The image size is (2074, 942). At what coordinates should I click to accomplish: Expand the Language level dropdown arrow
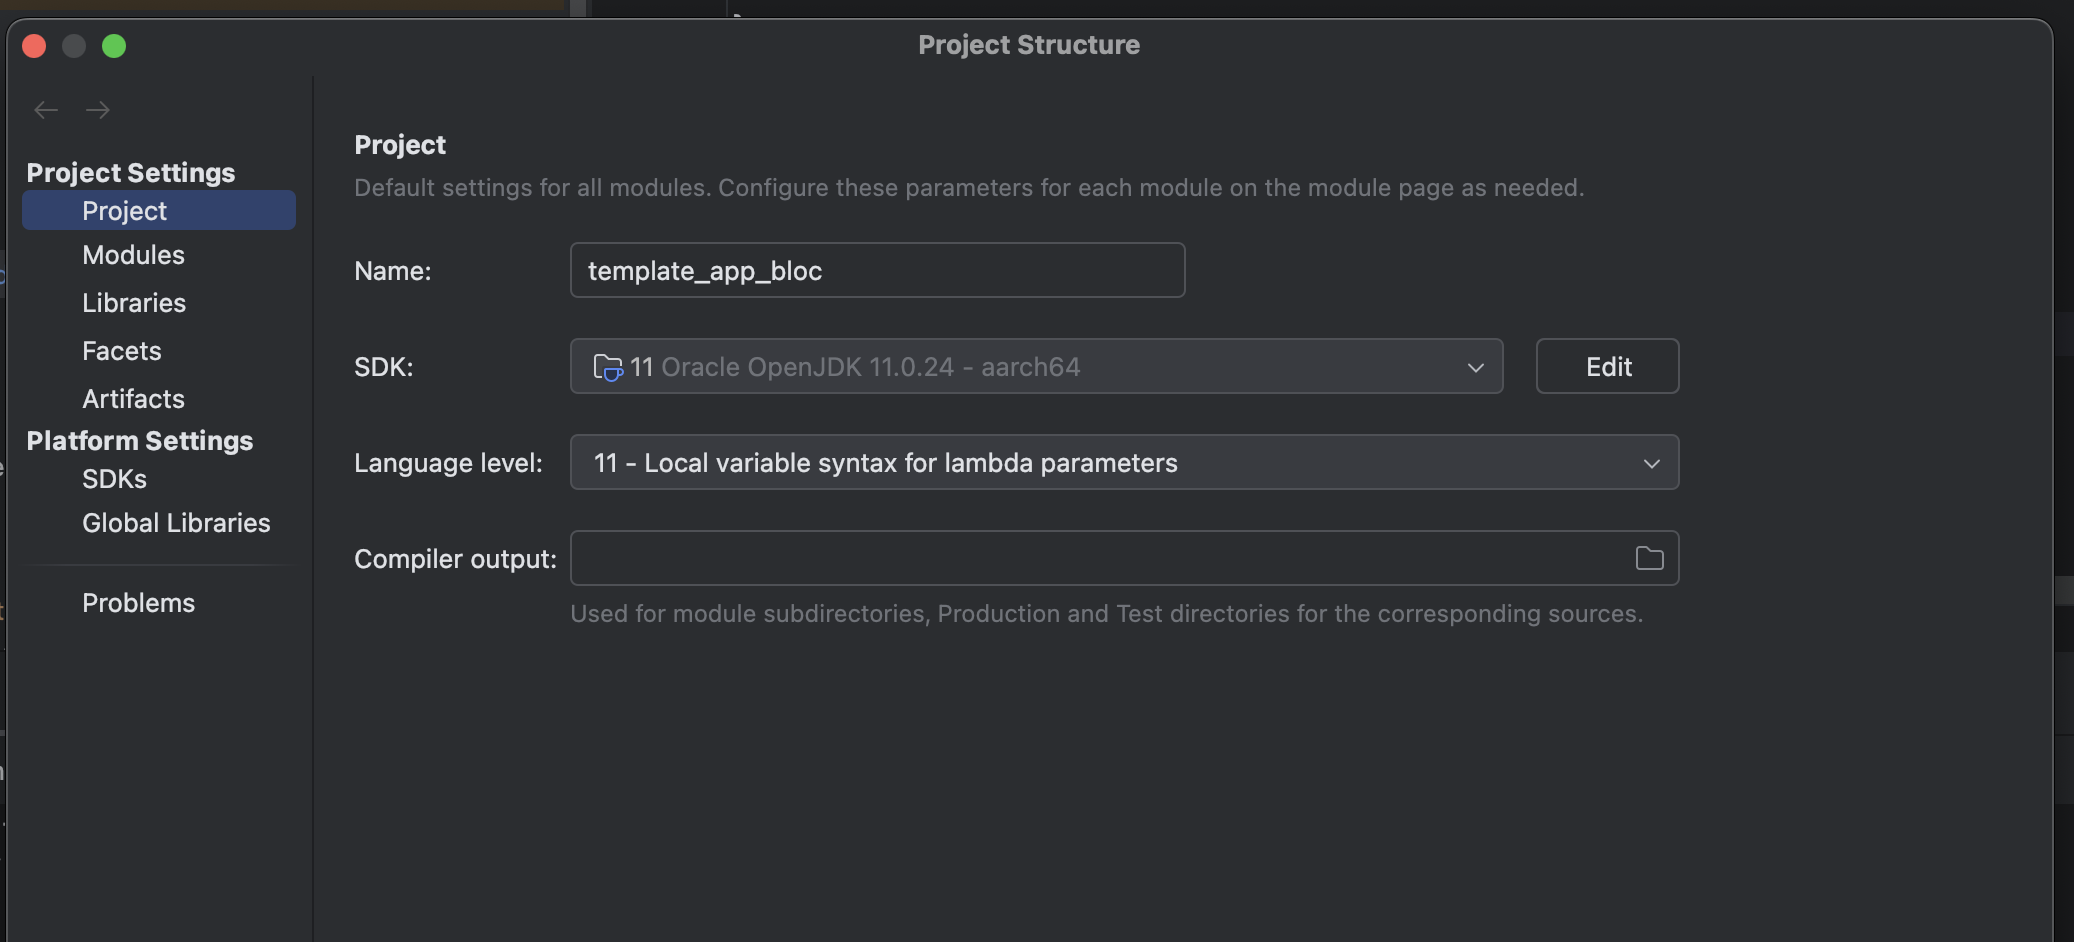[1651, 463]
